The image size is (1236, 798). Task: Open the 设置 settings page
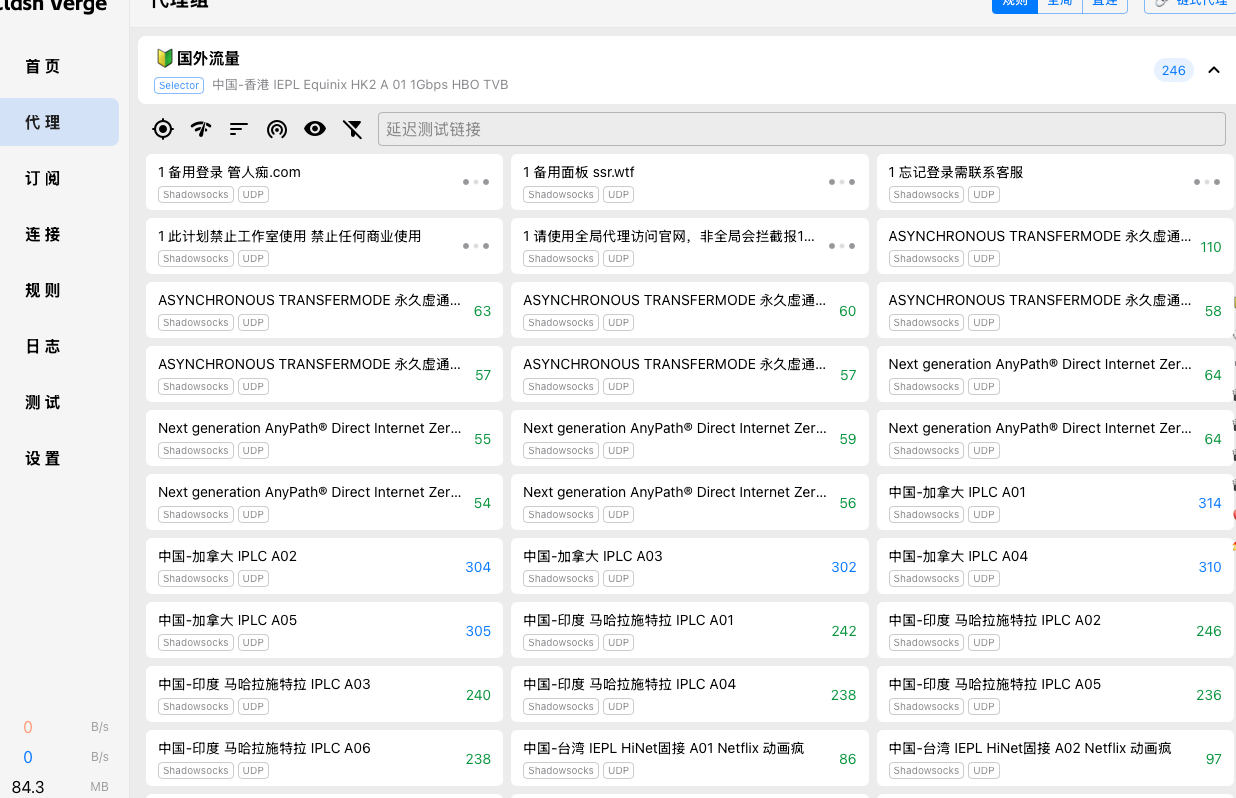(x=43, y=458)
